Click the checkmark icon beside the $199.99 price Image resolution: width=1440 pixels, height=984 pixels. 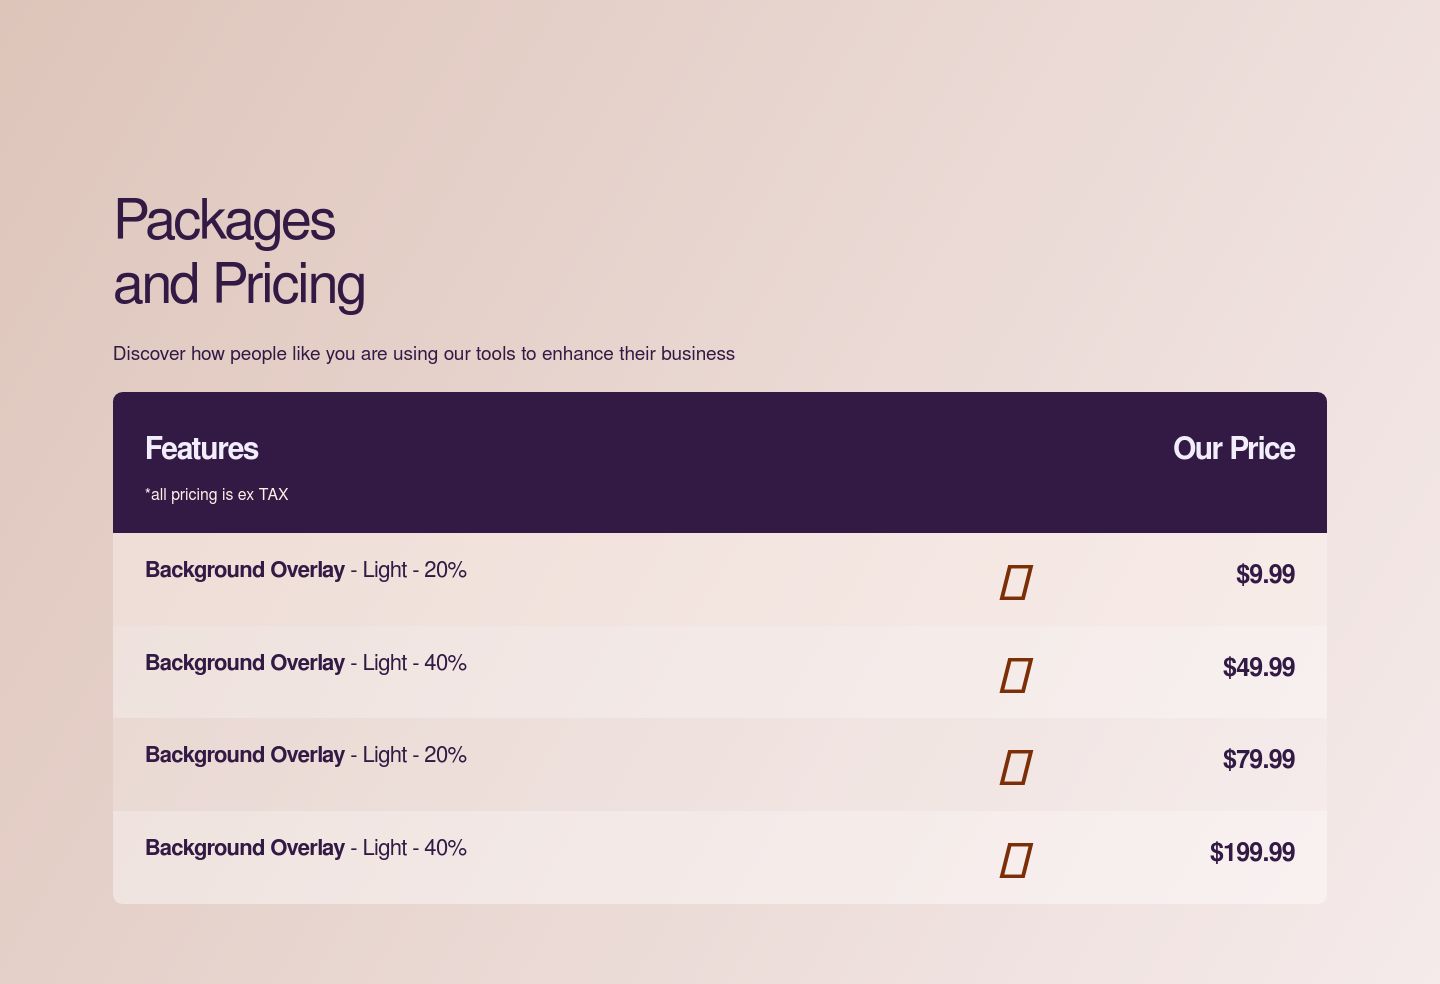click(x=1016, y=860)
